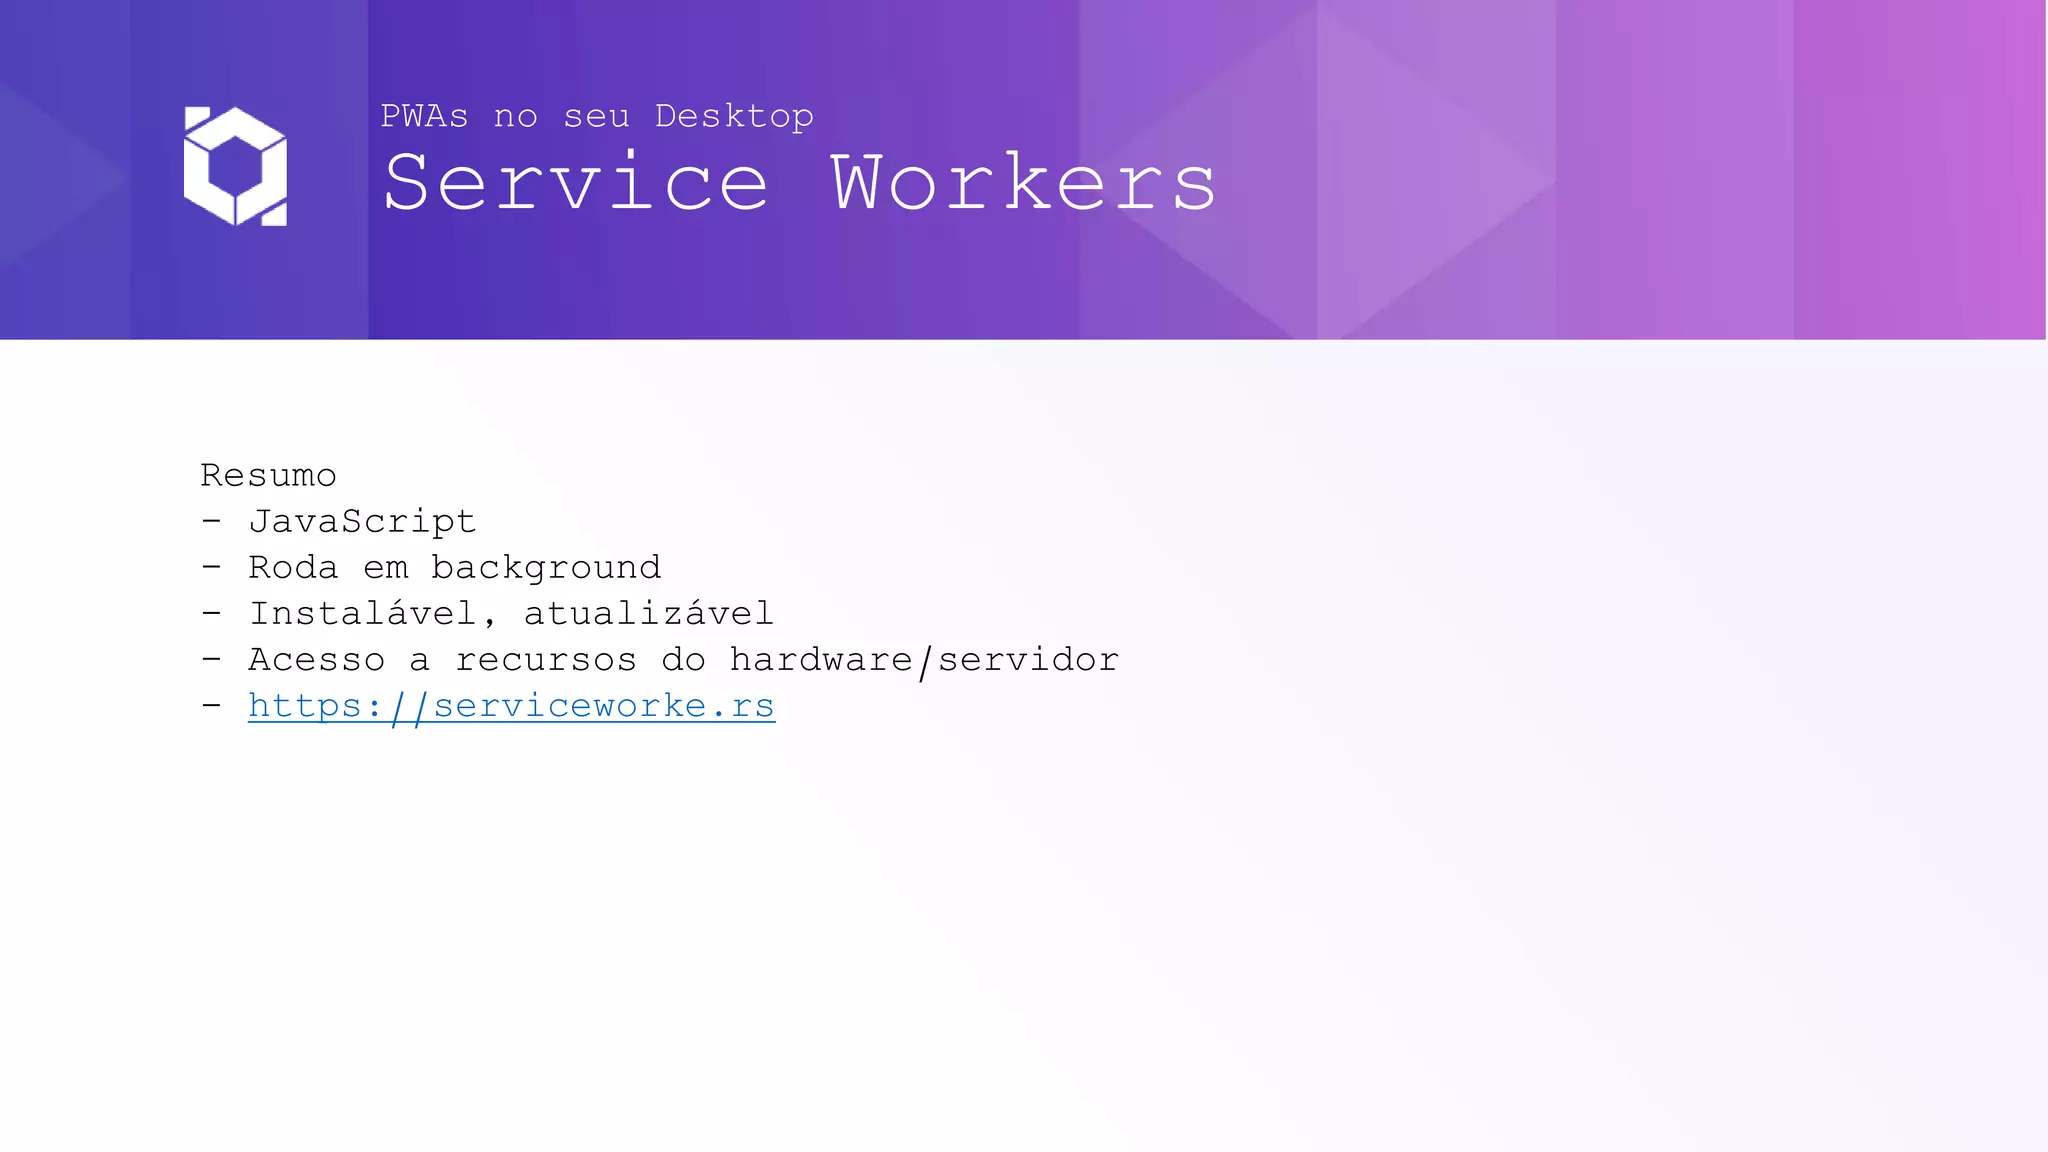
Task: Select the '- JavaScript' bullet line
Action: coord(338,522)
